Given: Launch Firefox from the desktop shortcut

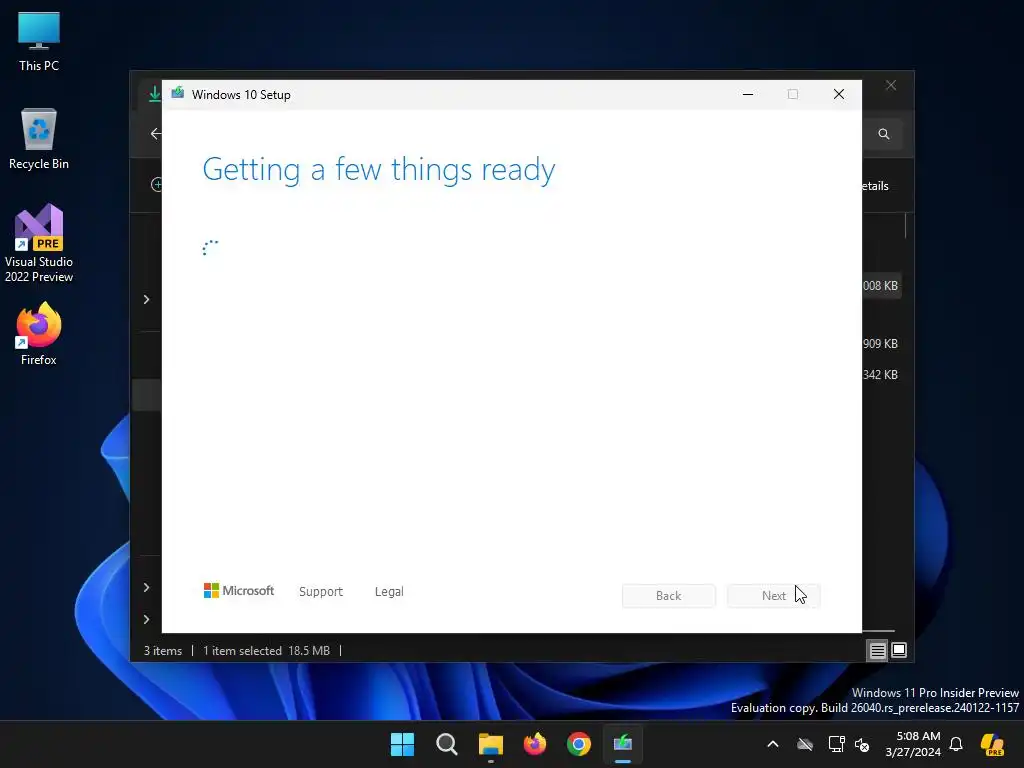Looking at the screenshot, I should tap(39, 334).
